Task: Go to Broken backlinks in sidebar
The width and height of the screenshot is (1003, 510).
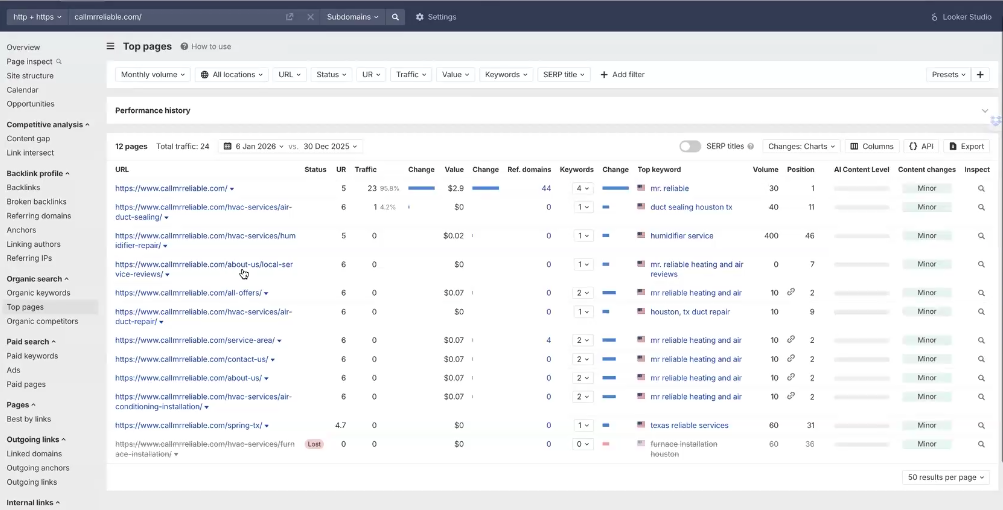Action: pyautogui.click(x=37, y=201)
